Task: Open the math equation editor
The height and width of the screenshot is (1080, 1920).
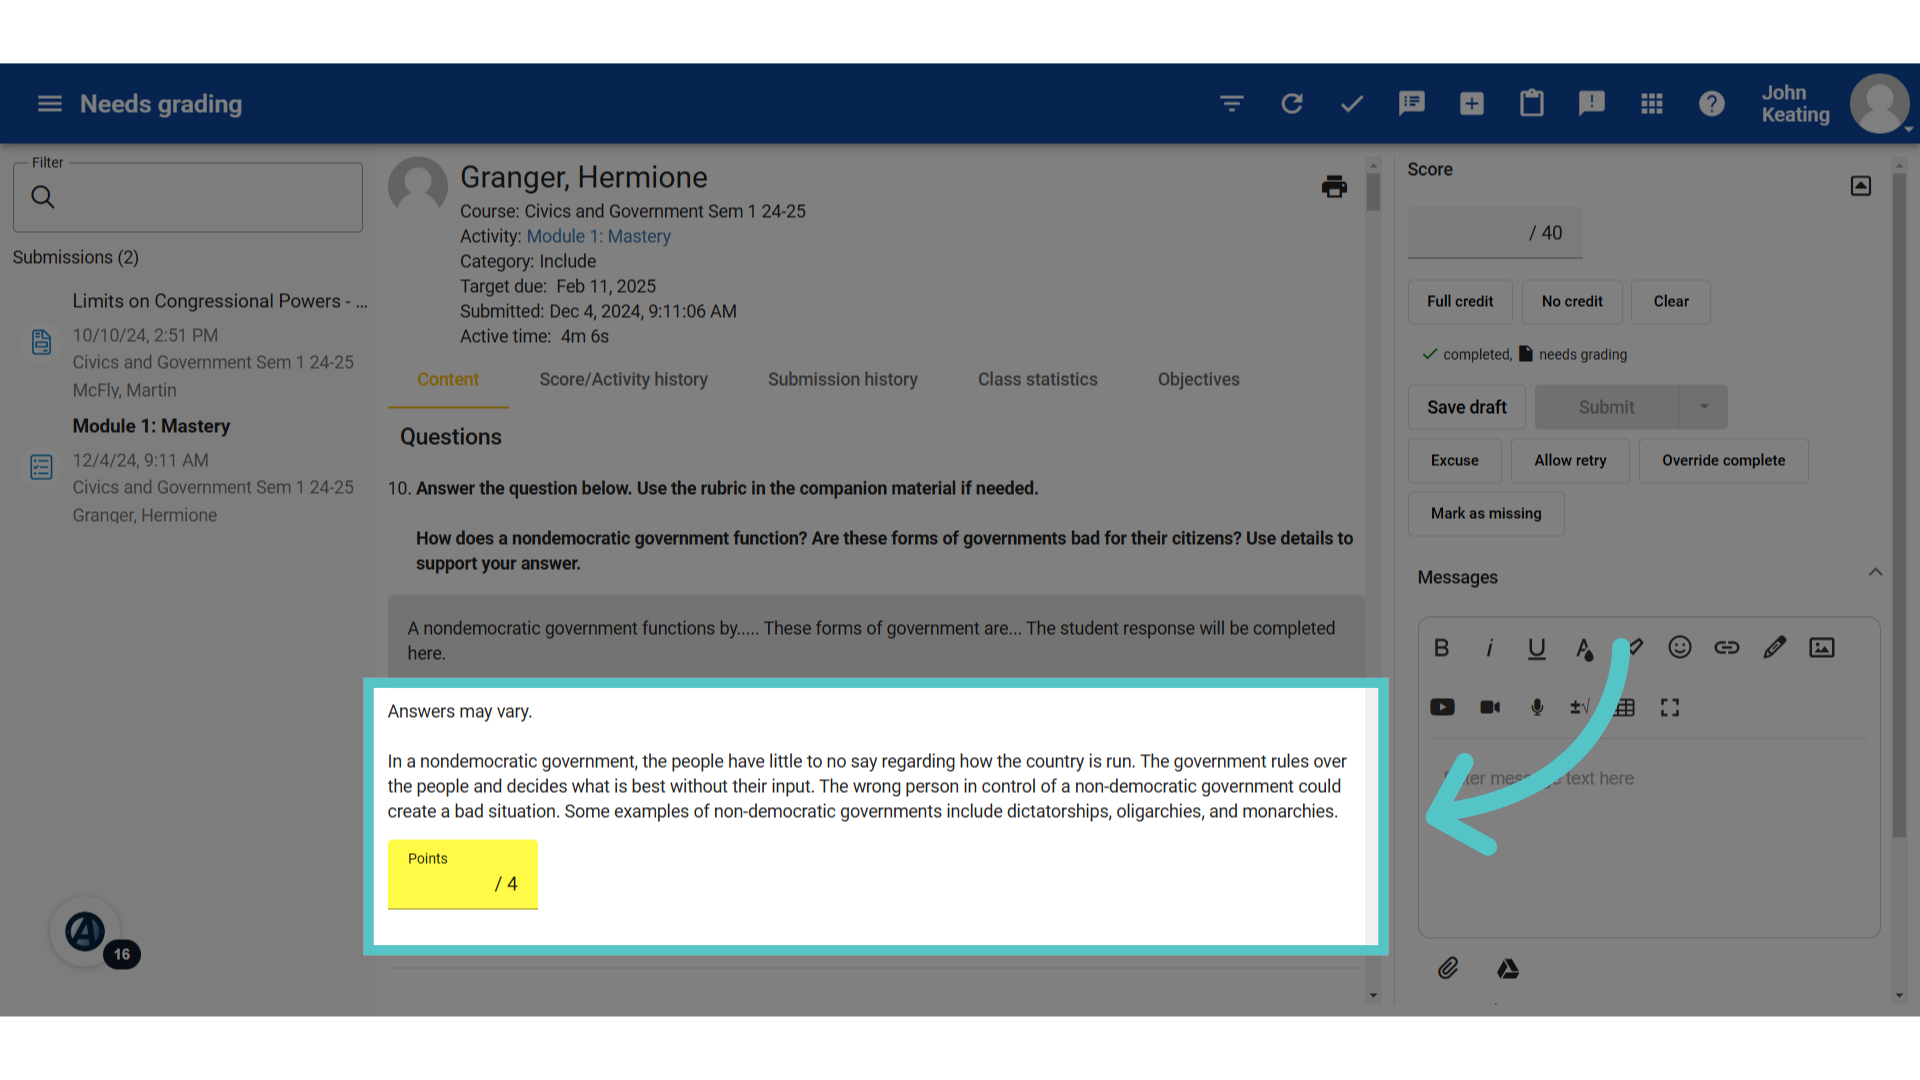Action: pyautogui.click(x=1580, y=708)
